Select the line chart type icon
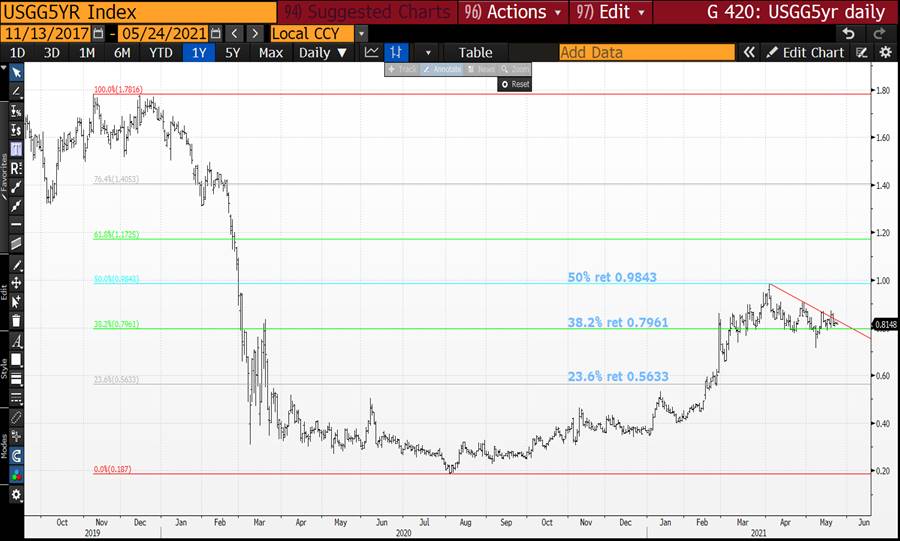 coord(372,52)
